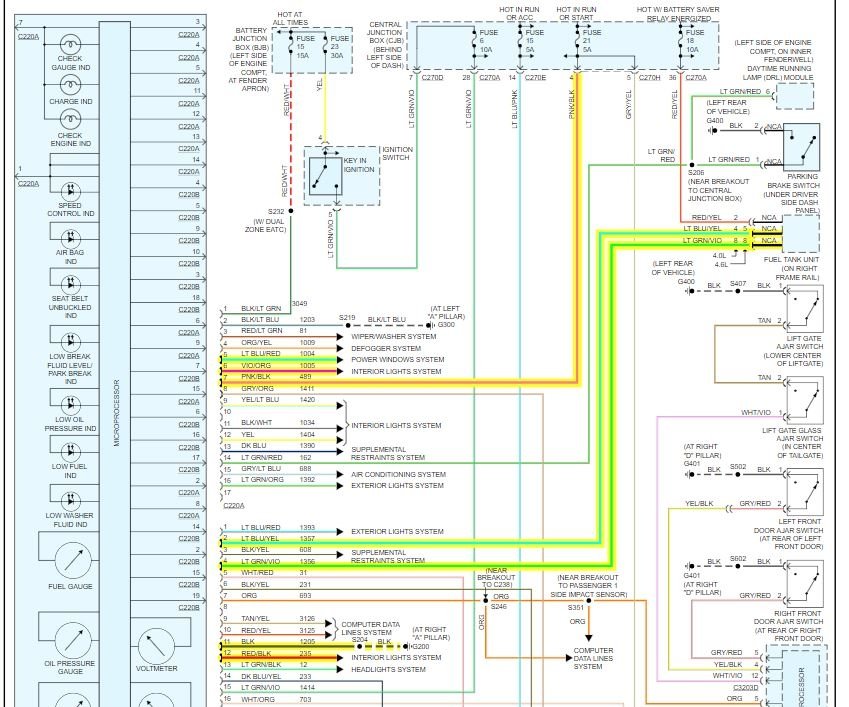Viewport: 849px width, 707px height.
Task: Click the Left Front Door Ajar Switch symbol
Action: [x=805, y=492]
